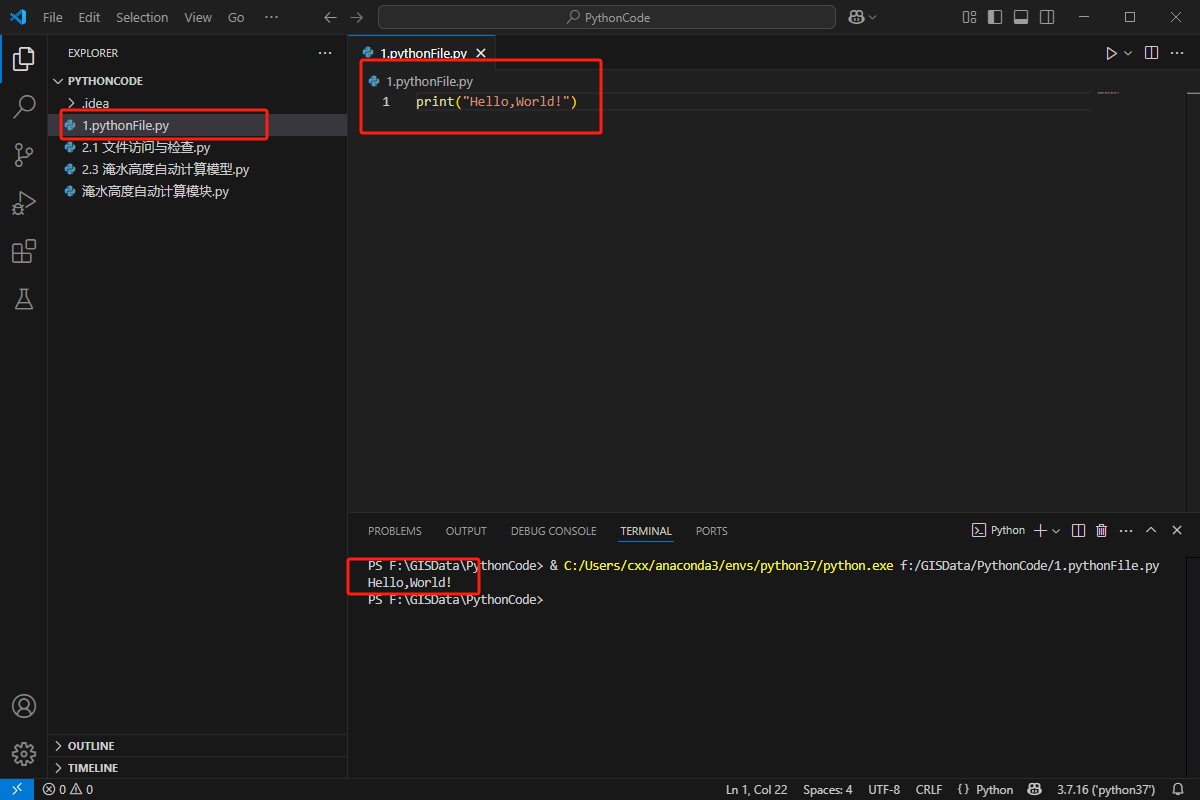Image resolution: width=1200 pixels, height=800 pixels.
Task: Toggle the secondary side bar layout button
Action: pos(1046,17)
